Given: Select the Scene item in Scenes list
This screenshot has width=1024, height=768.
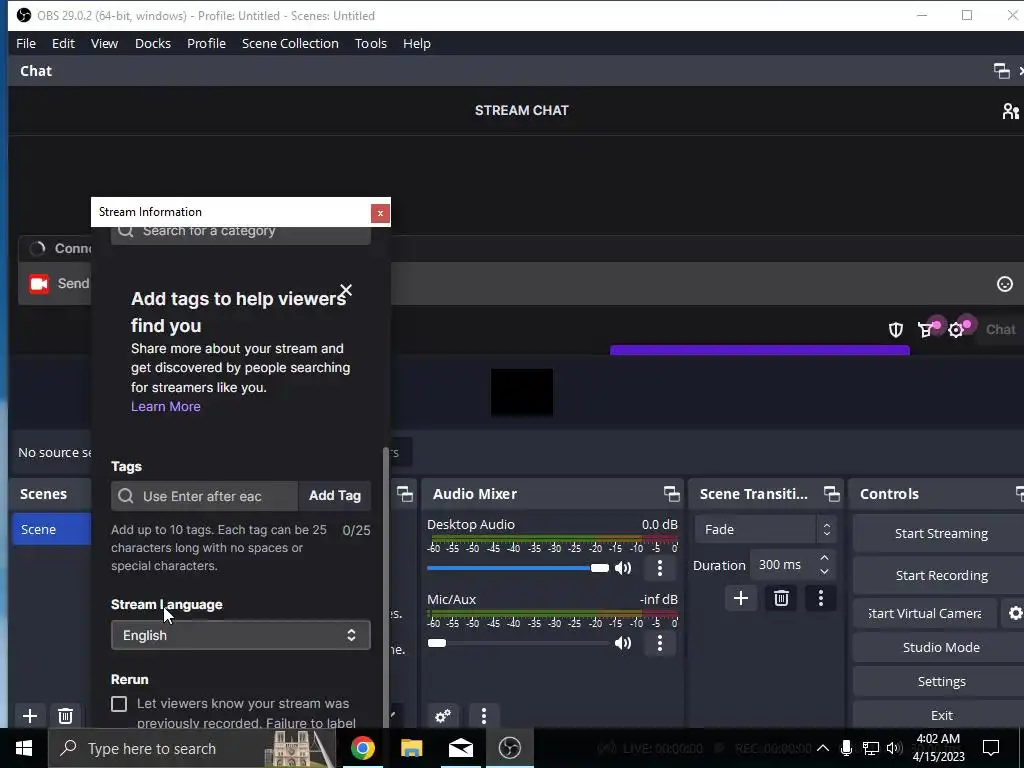Looking at the screenshot, I should (x=52, y=529).
